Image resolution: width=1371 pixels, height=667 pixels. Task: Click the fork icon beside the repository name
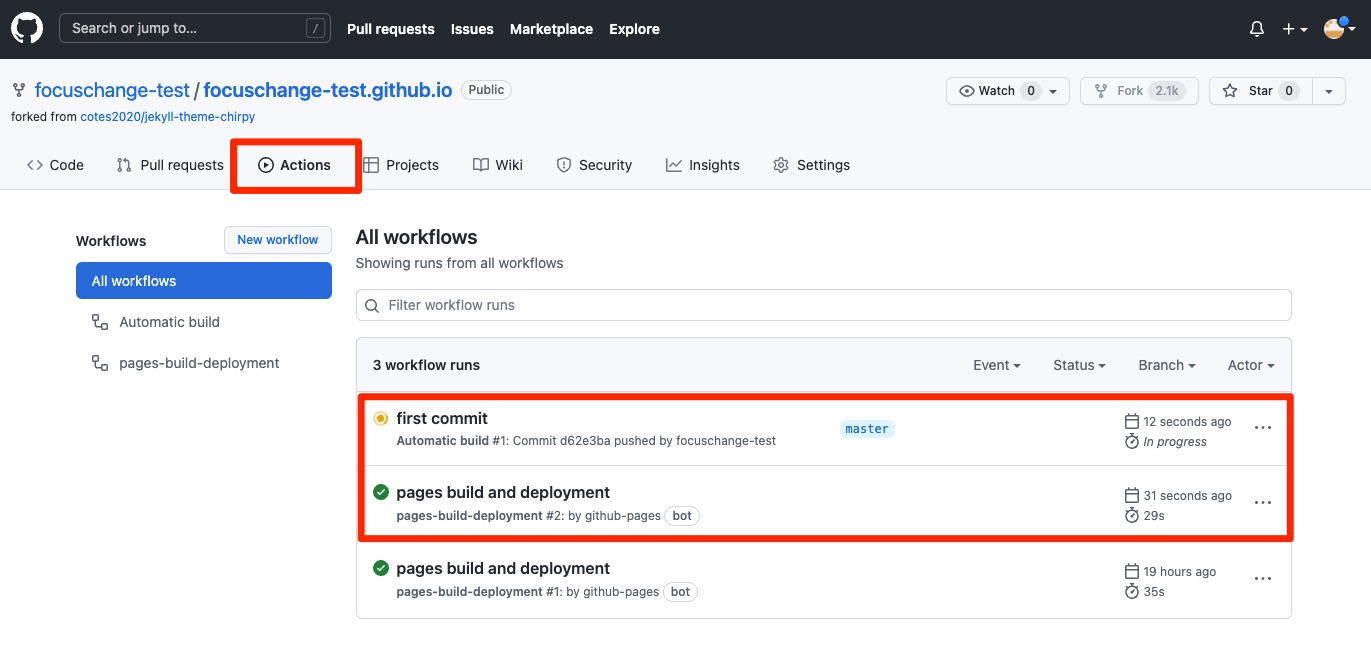[19, 90]
